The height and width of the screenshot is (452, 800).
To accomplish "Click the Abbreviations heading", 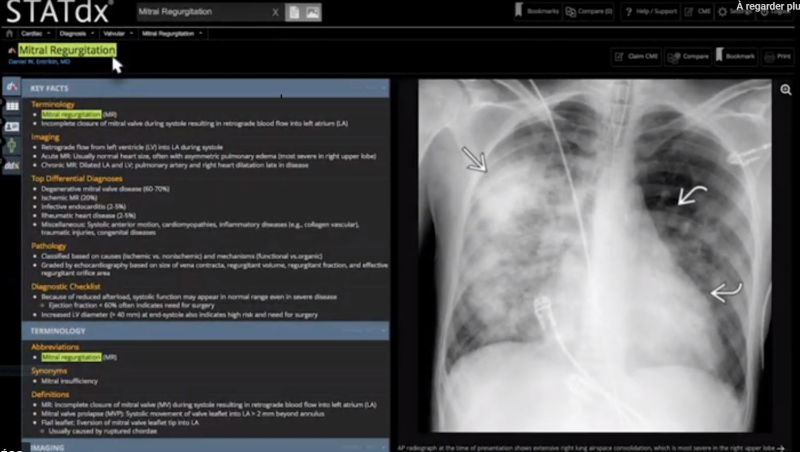I will pos(55,347).
